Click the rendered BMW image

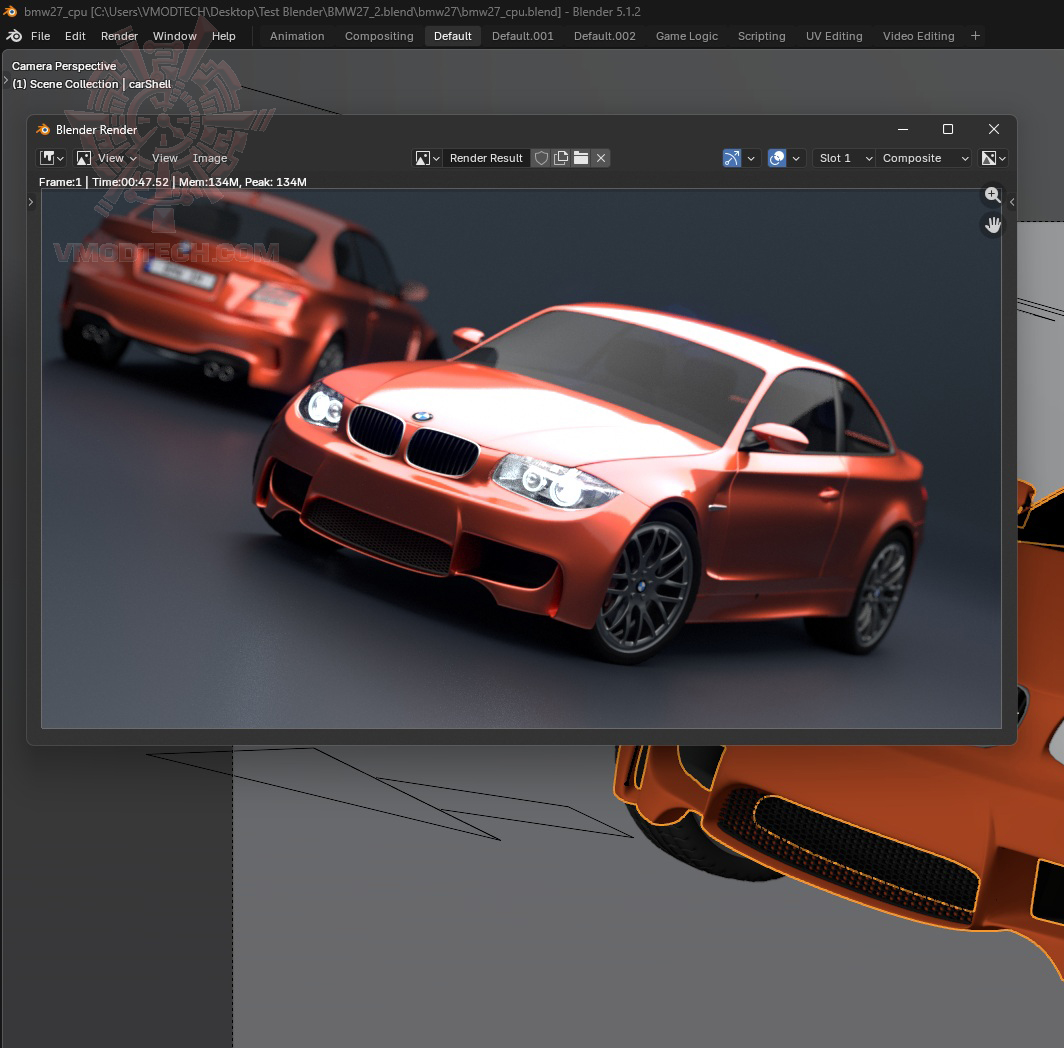[x=521, y=459]
